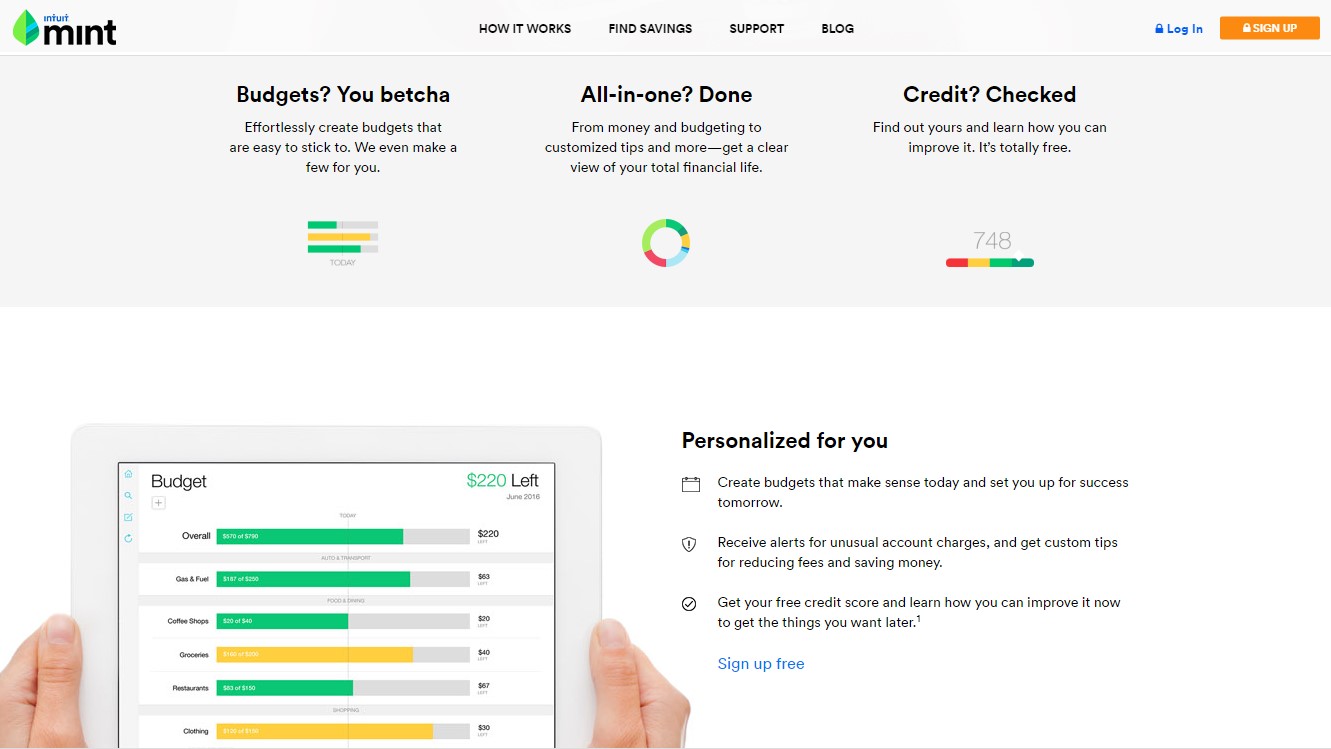
Task: Click the plus button under Budget heading
Action: click(x=158, y=503)
